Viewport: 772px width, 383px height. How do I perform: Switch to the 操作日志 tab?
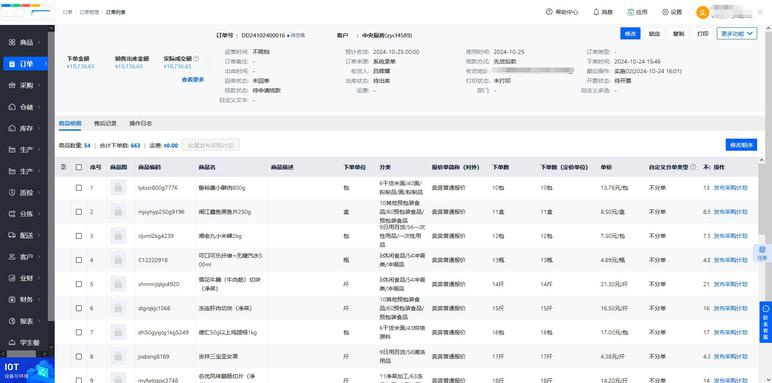[141, 124]
